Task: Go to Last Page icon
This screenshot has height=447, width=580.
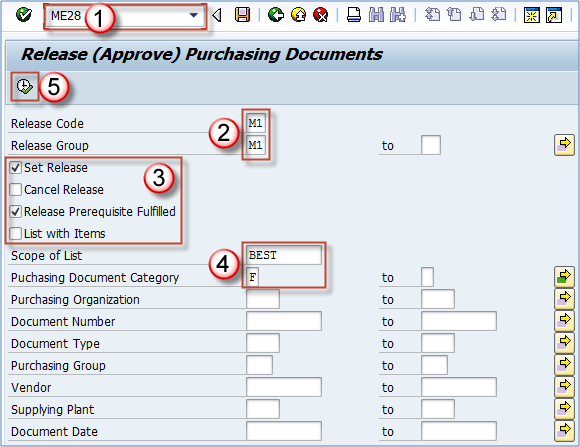Action: [x=499, y=15]
